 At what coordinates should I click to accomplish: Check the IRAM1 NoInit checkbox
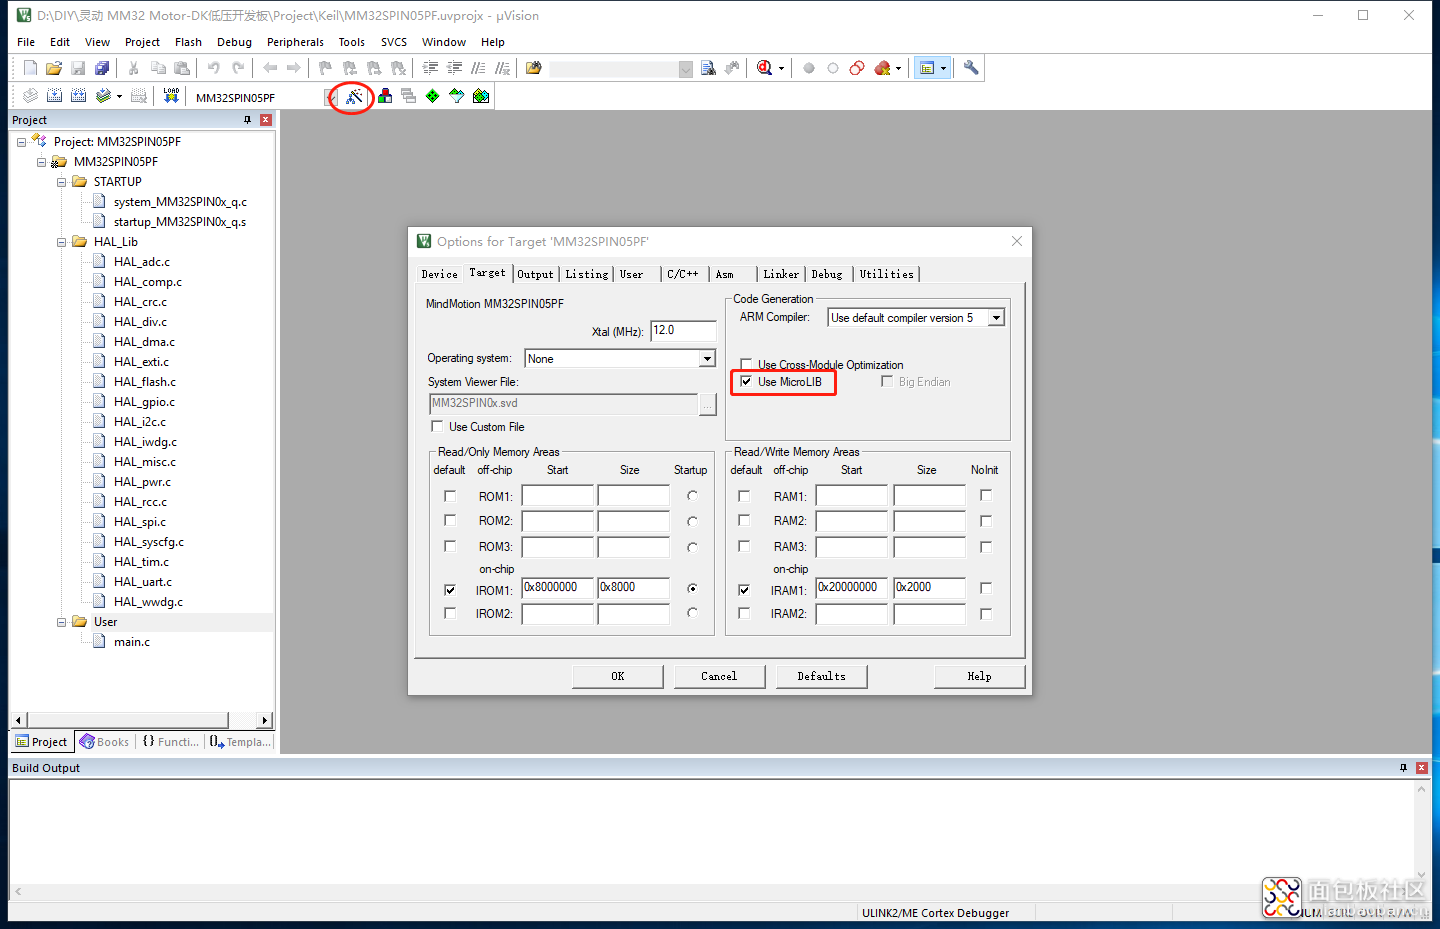986,588
